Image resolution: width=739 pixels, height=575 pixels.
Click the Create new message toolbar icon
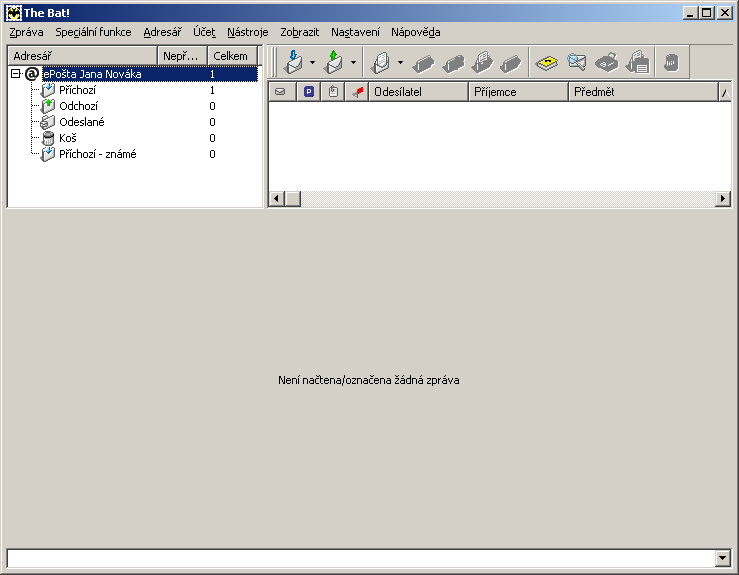(x=381, y=62)
